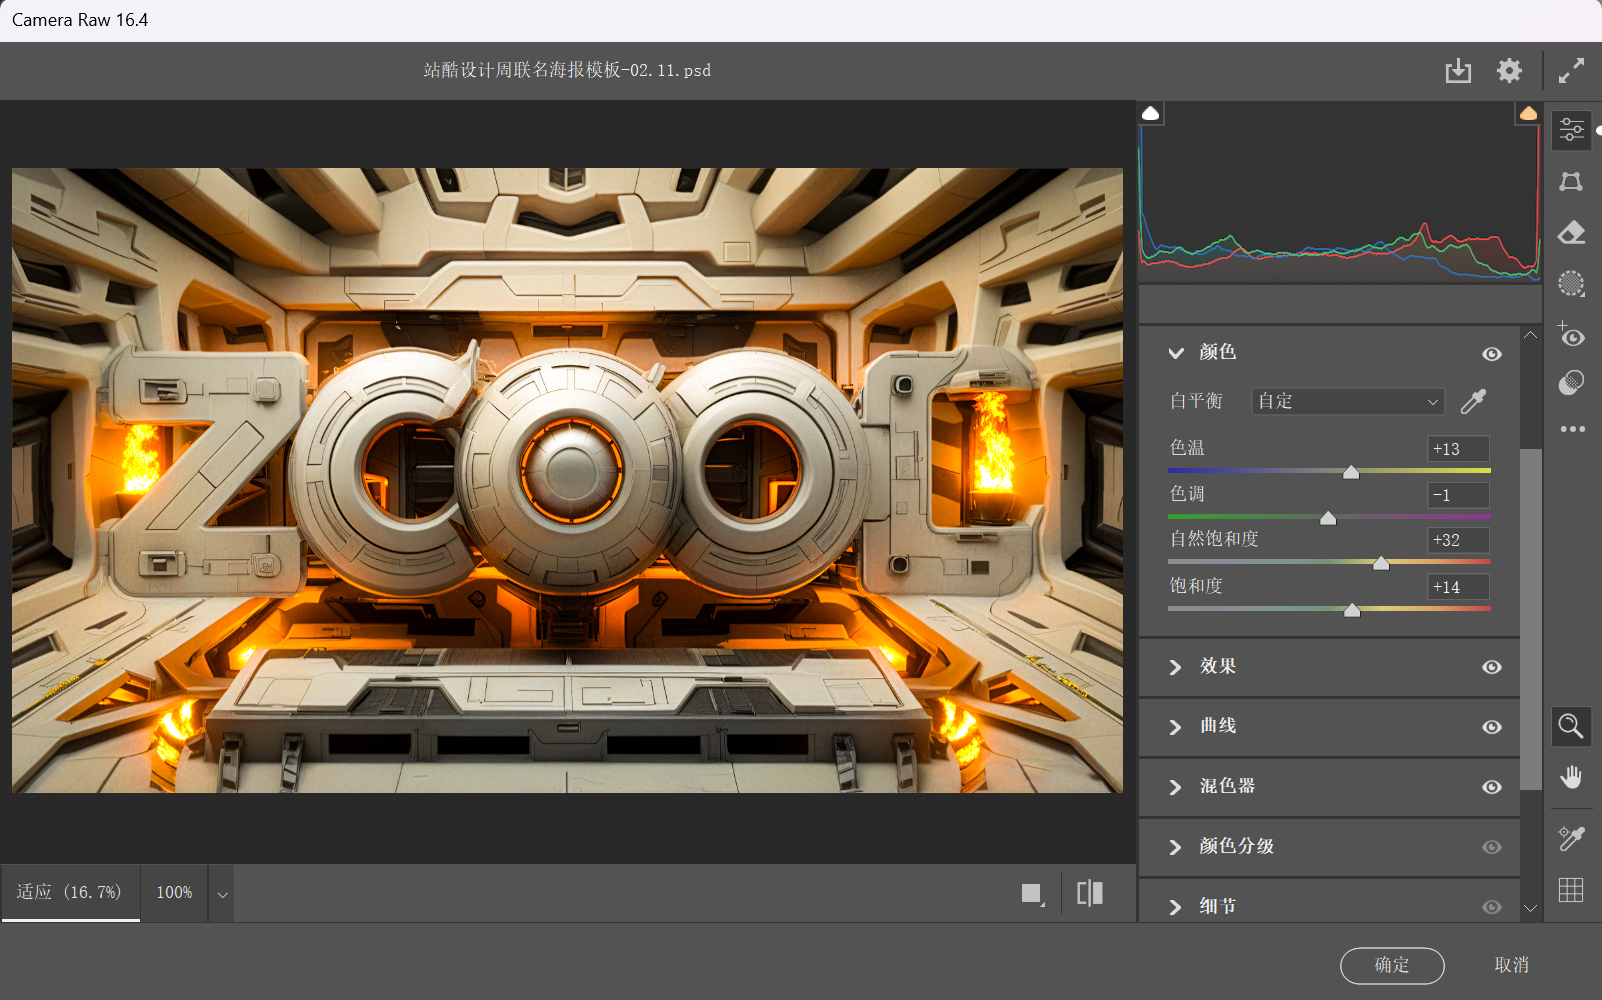Open Camera Raw preferences gear

click(x=1509, y=71)
